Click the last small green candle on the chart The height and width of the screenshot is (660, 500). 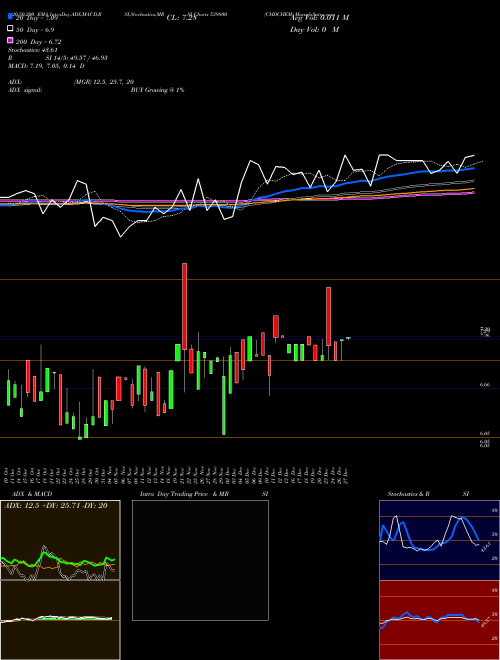(348, 338)
